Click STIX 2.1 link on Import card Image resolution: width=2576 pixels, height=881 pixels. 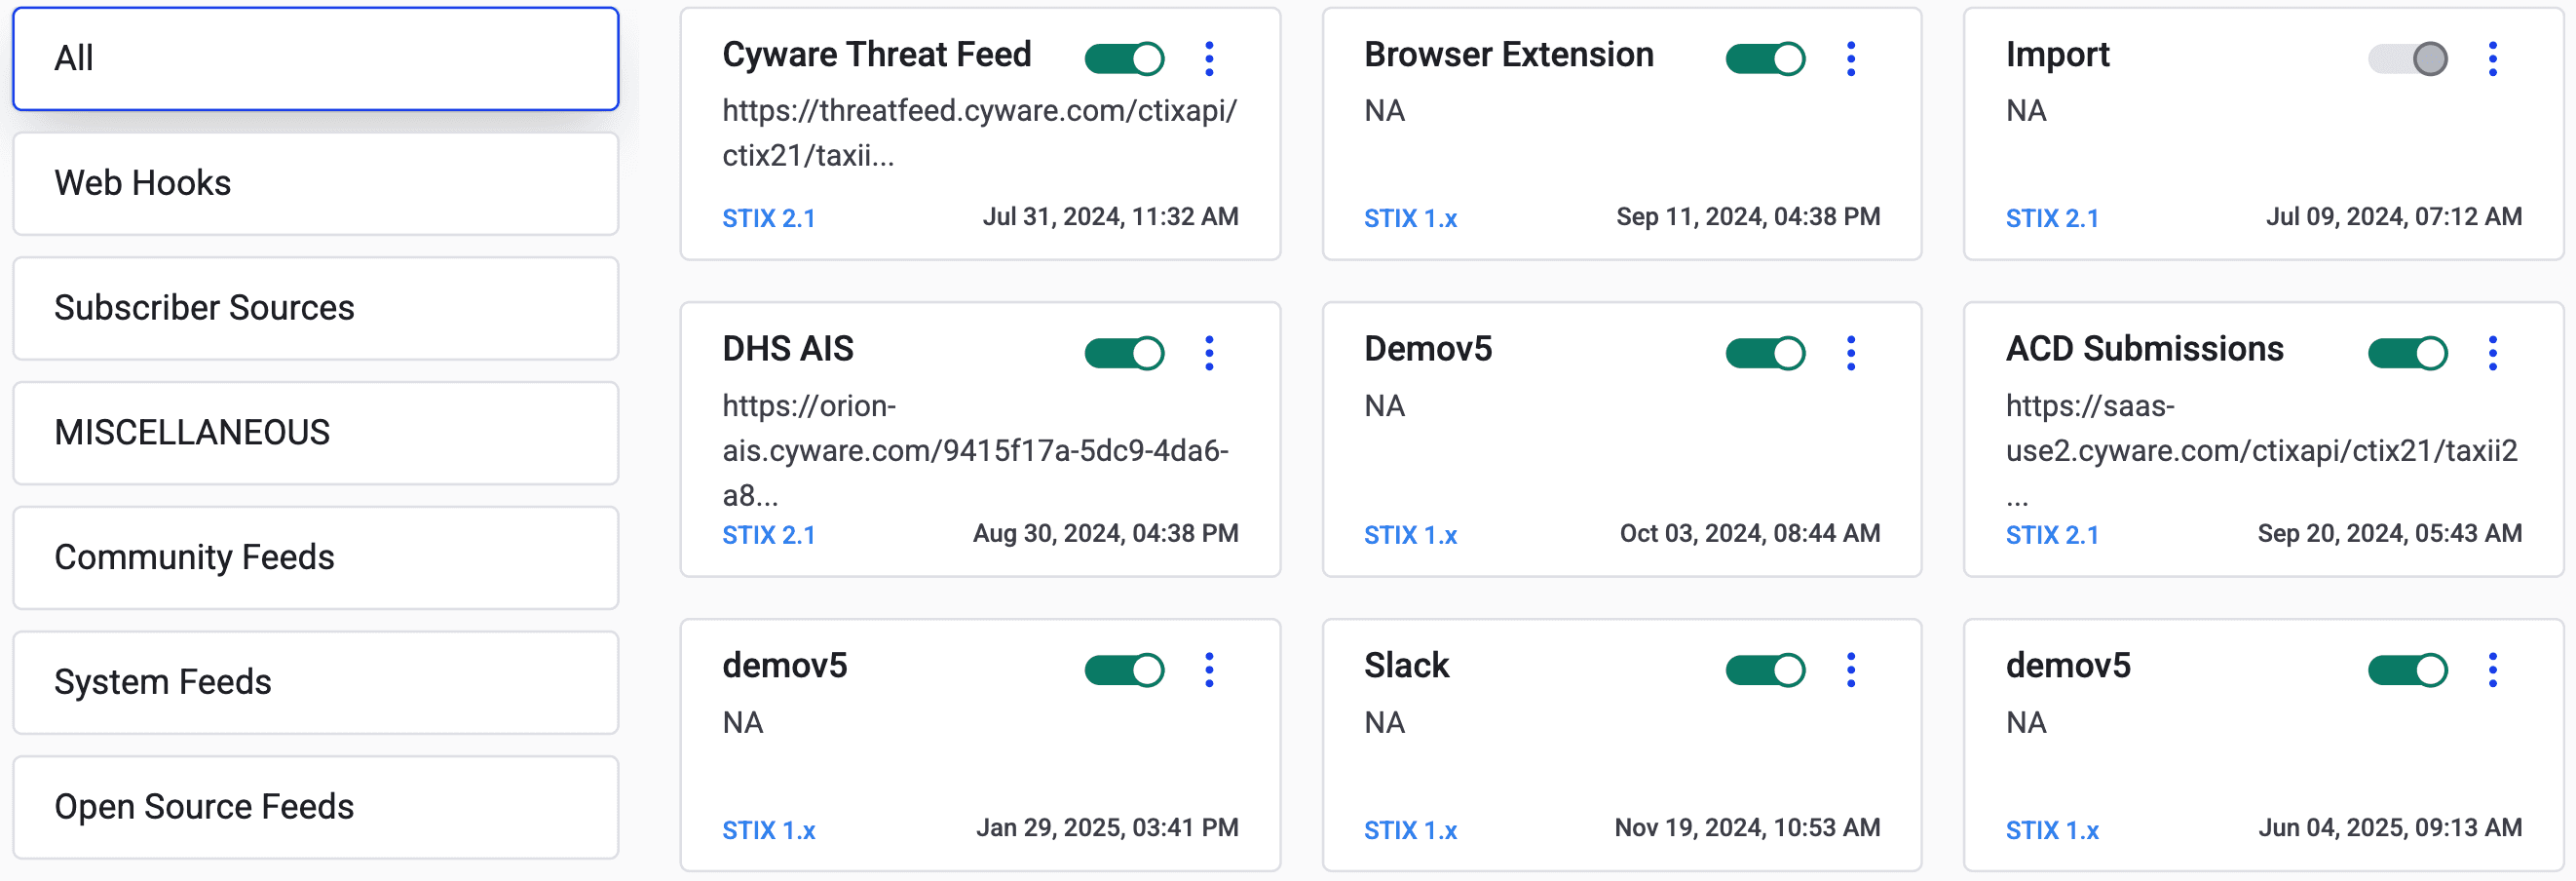point(2052,218)
